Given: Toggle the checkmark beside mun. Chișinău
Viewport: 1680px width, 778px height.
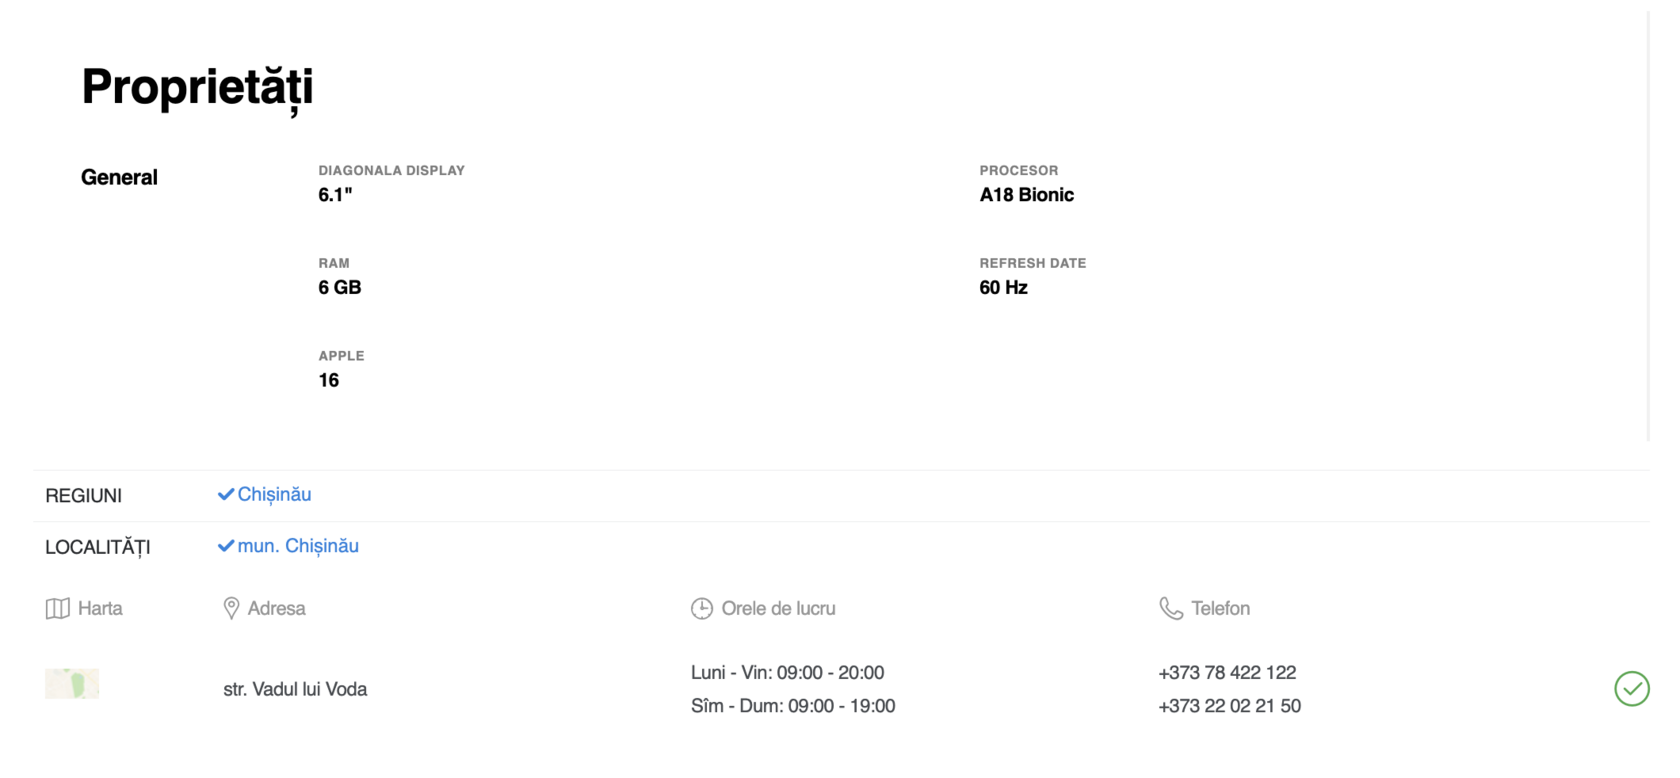Looking at the screenshot, I should (x=226, y=546).
